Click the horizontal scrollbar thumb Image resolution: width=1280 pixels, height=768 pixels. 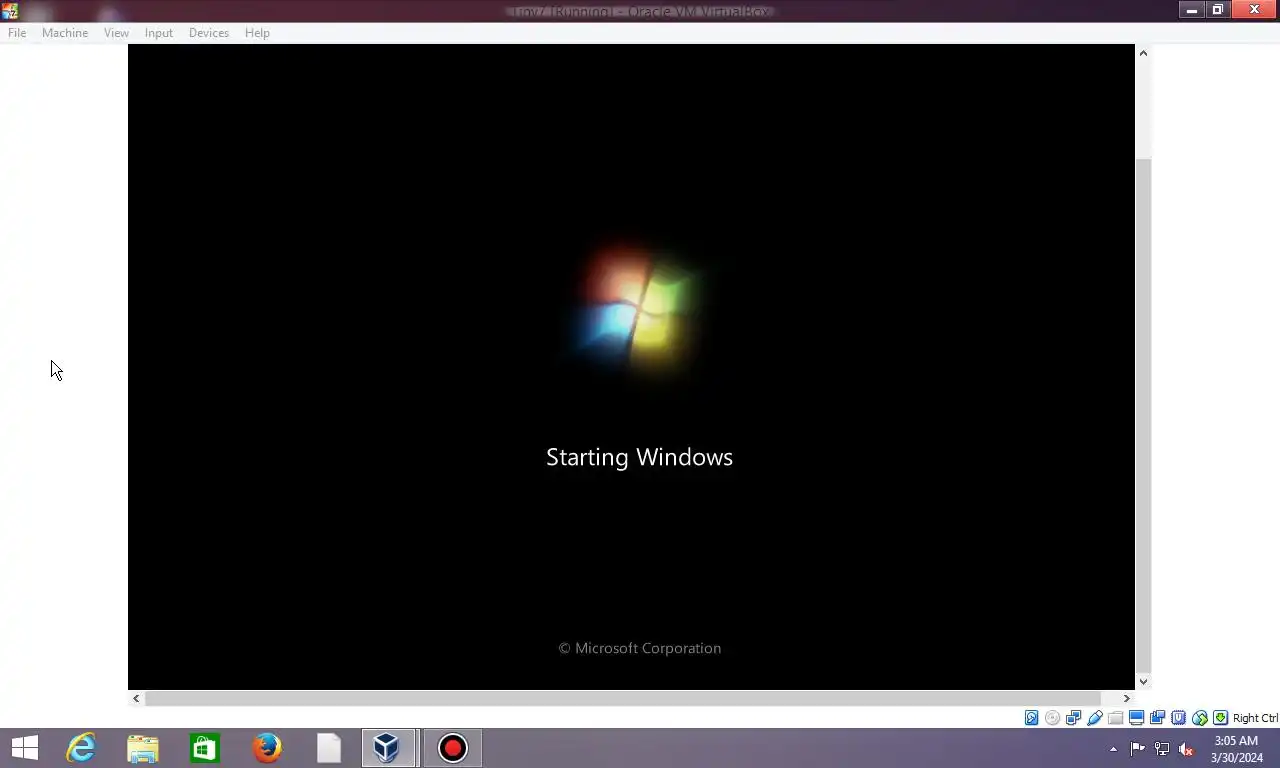tap(623, 699)
